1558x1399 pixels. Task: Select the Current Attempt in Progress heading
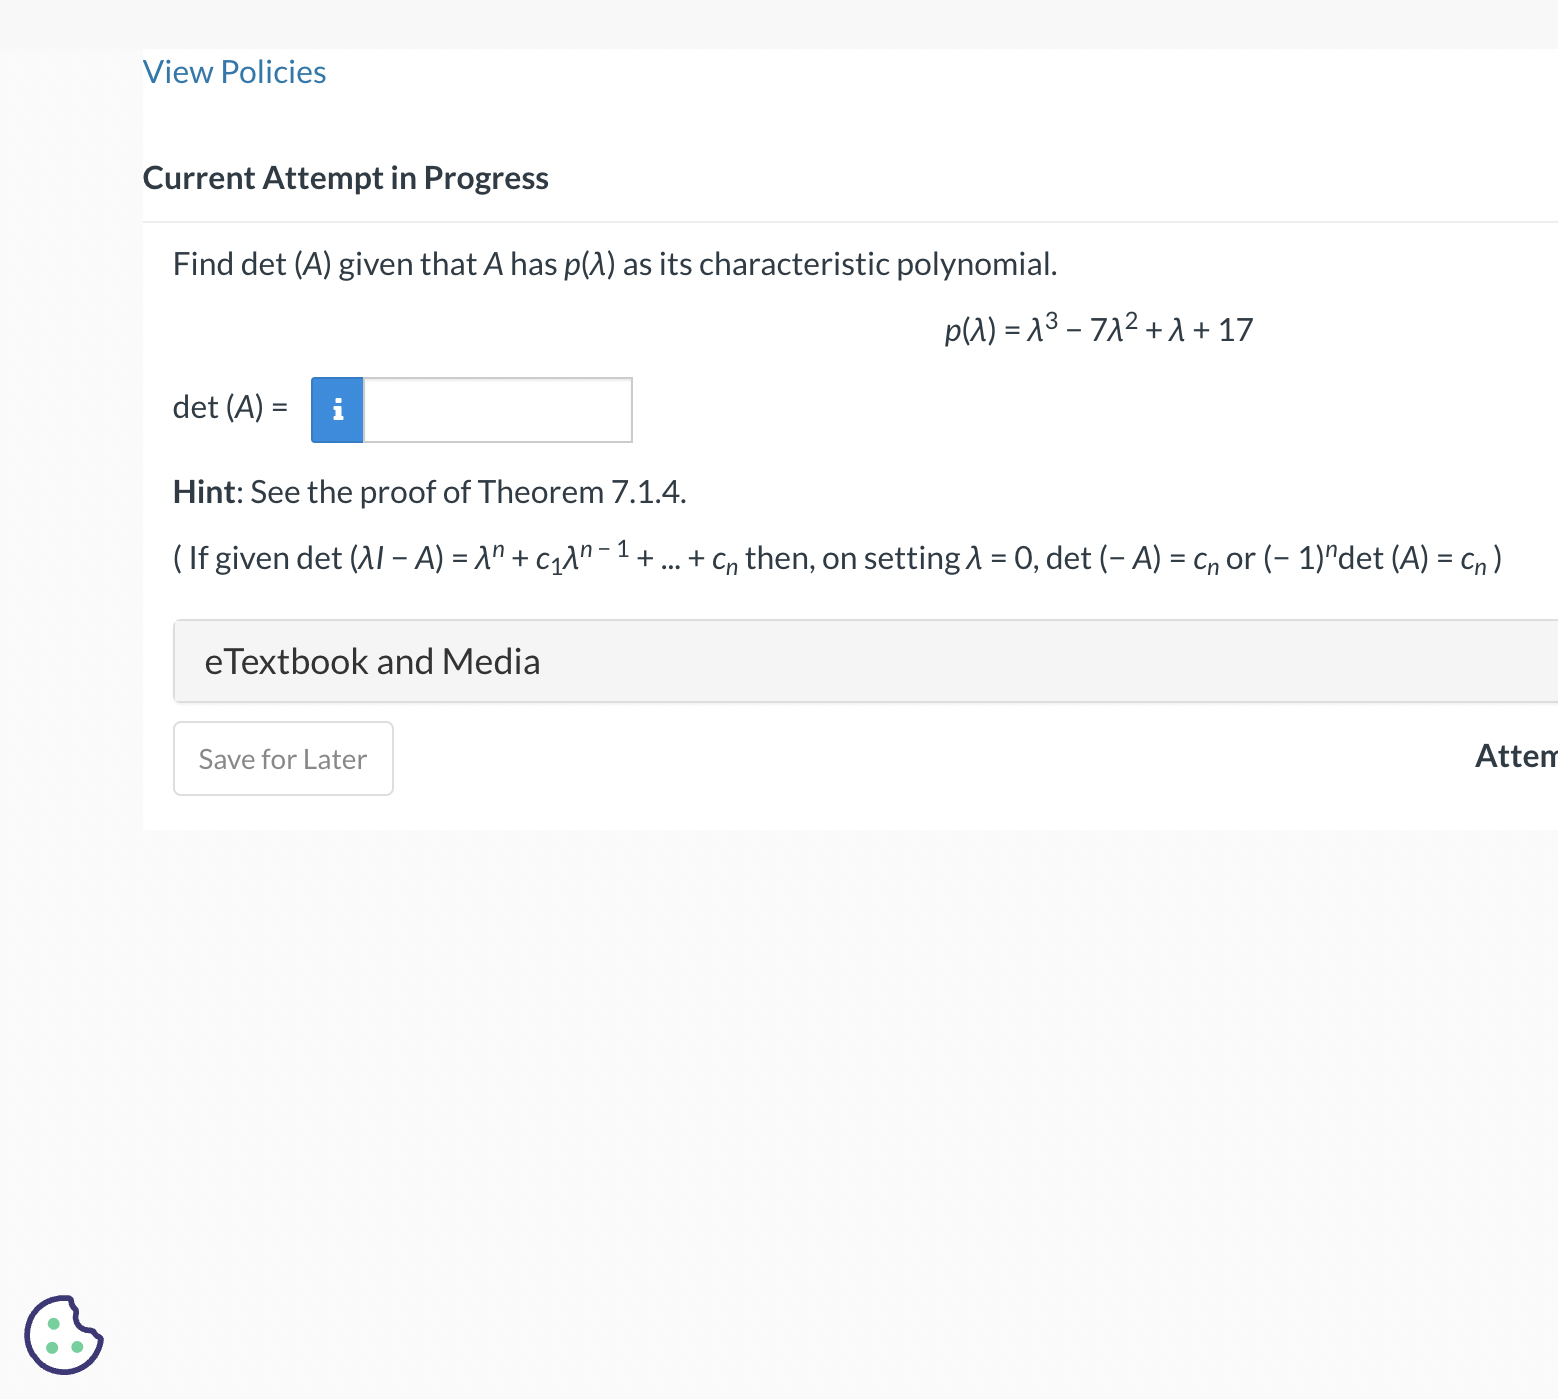(346, 177)
